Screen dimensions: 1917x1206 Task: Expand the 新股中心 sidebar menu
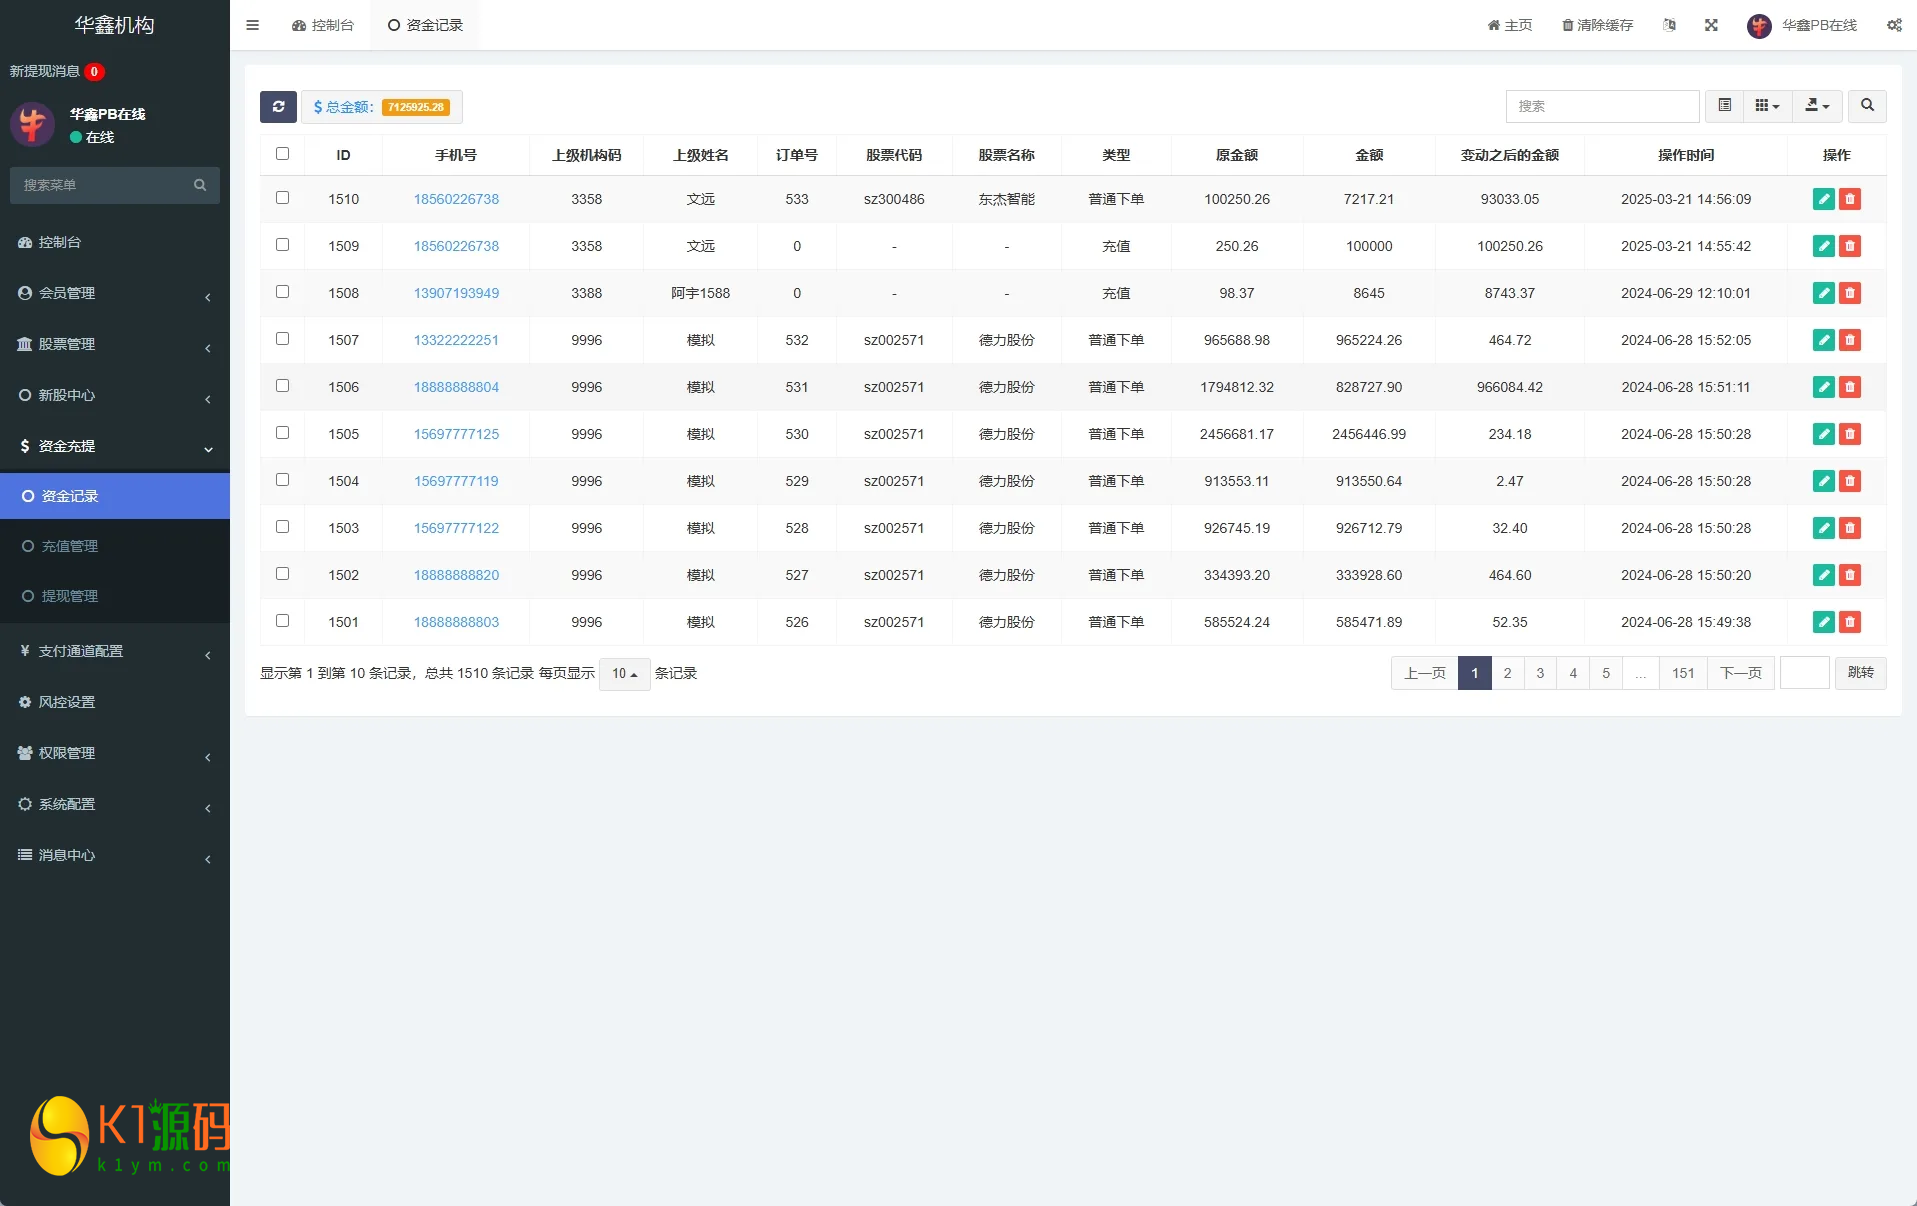[115, 395]
